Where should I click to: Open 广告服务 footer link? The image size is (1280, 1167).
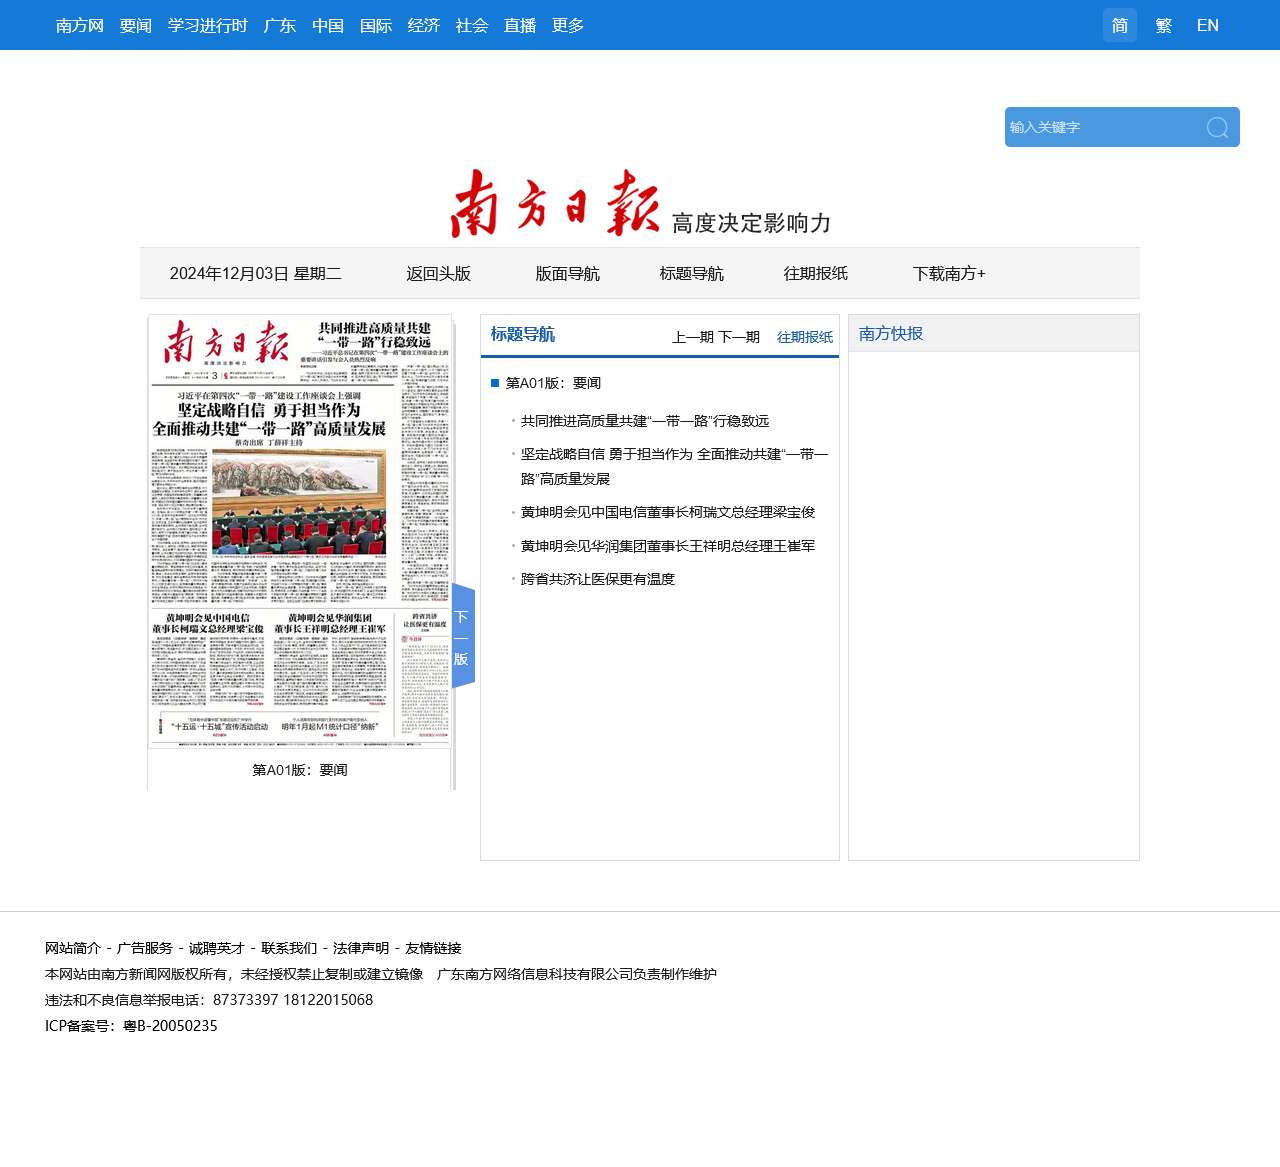coord(145,948)
